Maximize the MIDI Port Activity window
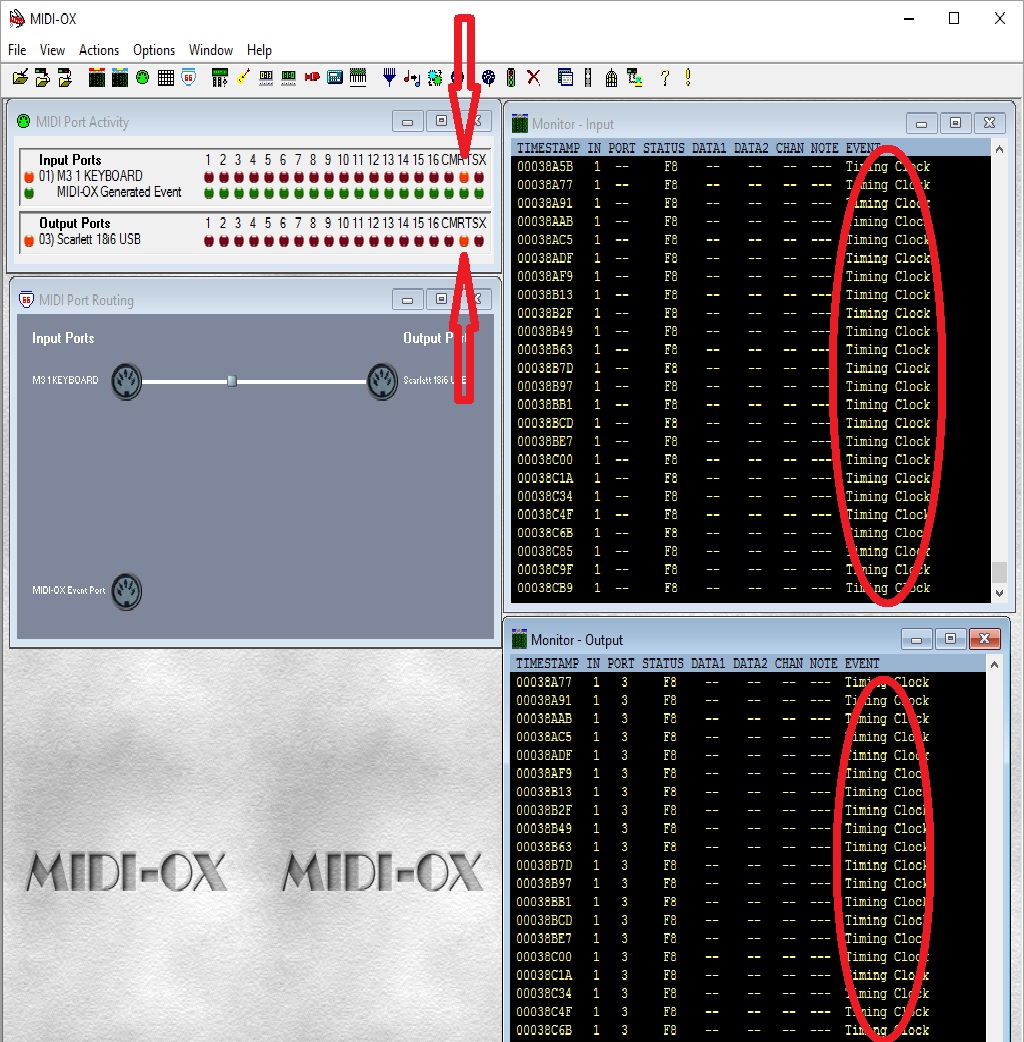The image size is (1024, 1042). (x=441, y=121)
